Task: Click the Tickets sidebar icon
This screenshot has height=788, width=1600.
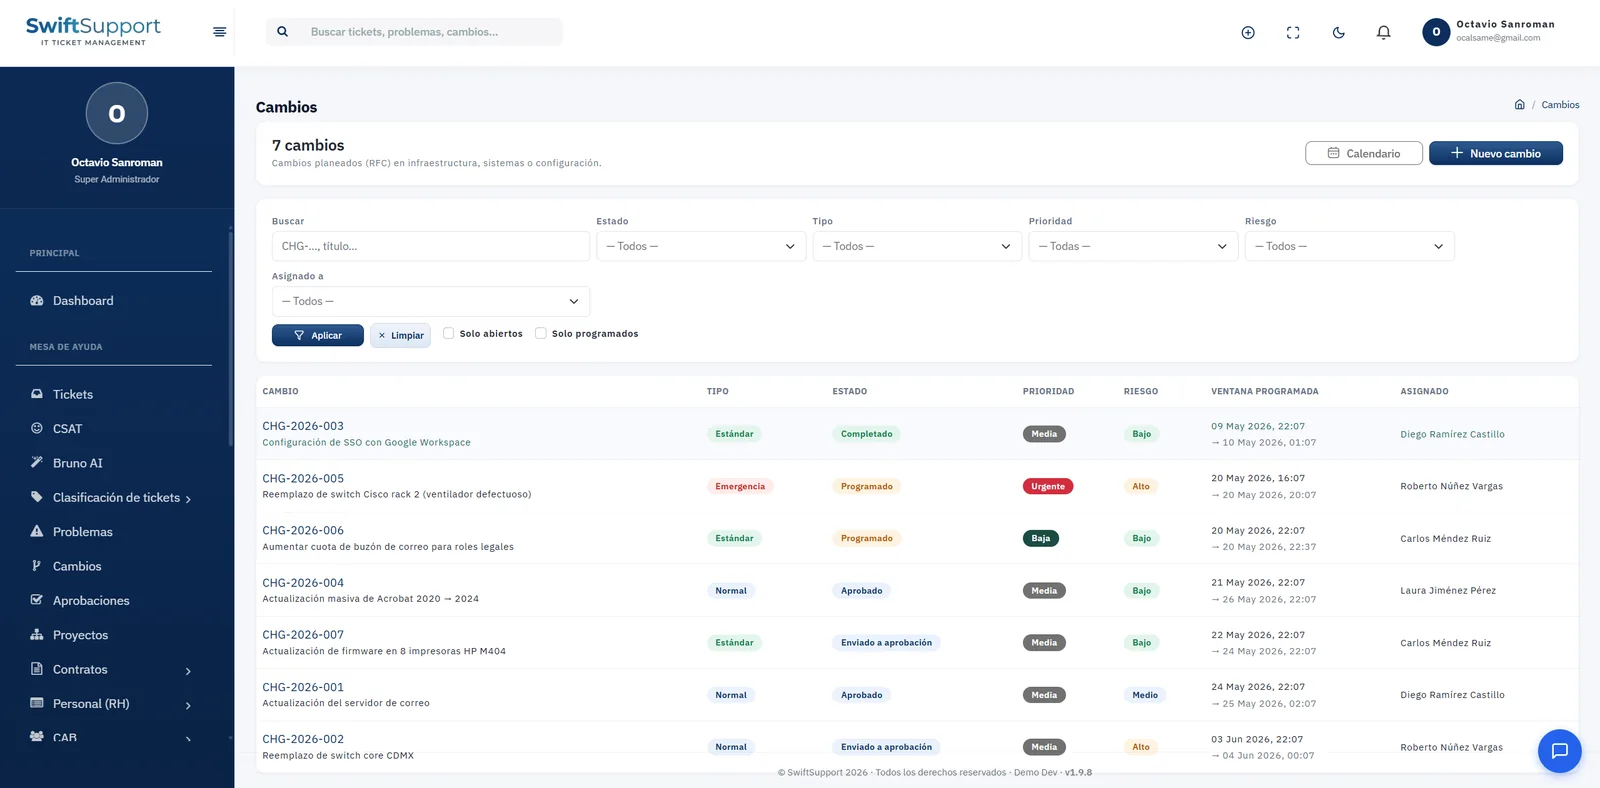Action: [37, 394]
